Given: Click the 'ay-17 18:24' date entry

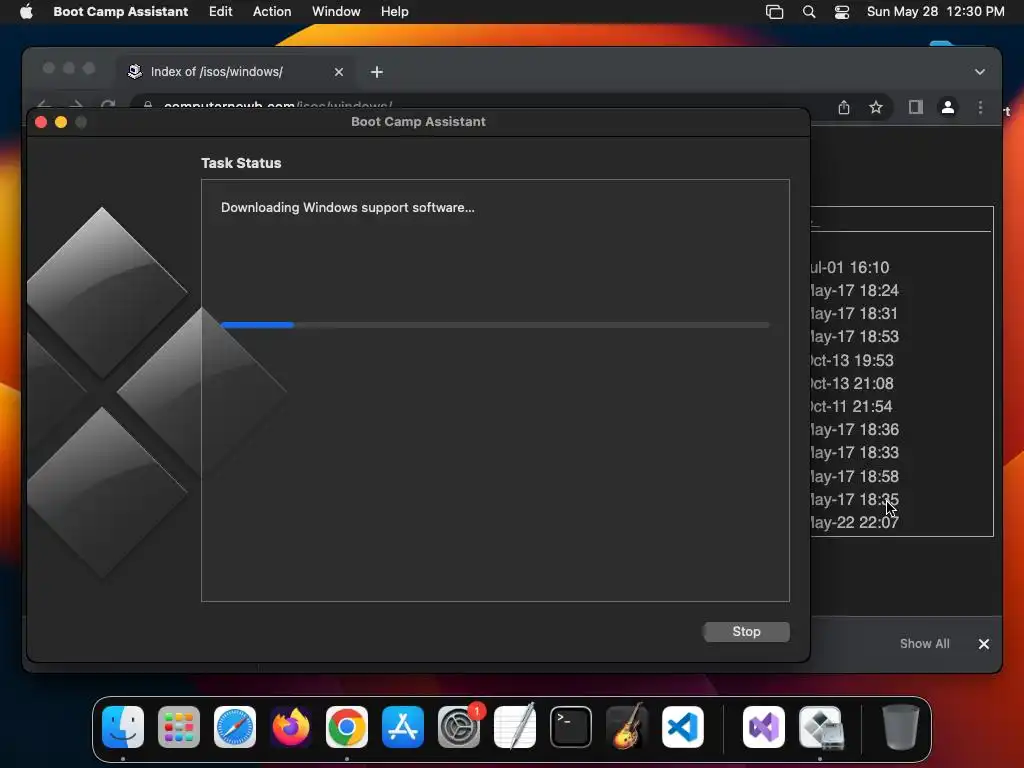Looking at the screenshot, I should [854, 290].
